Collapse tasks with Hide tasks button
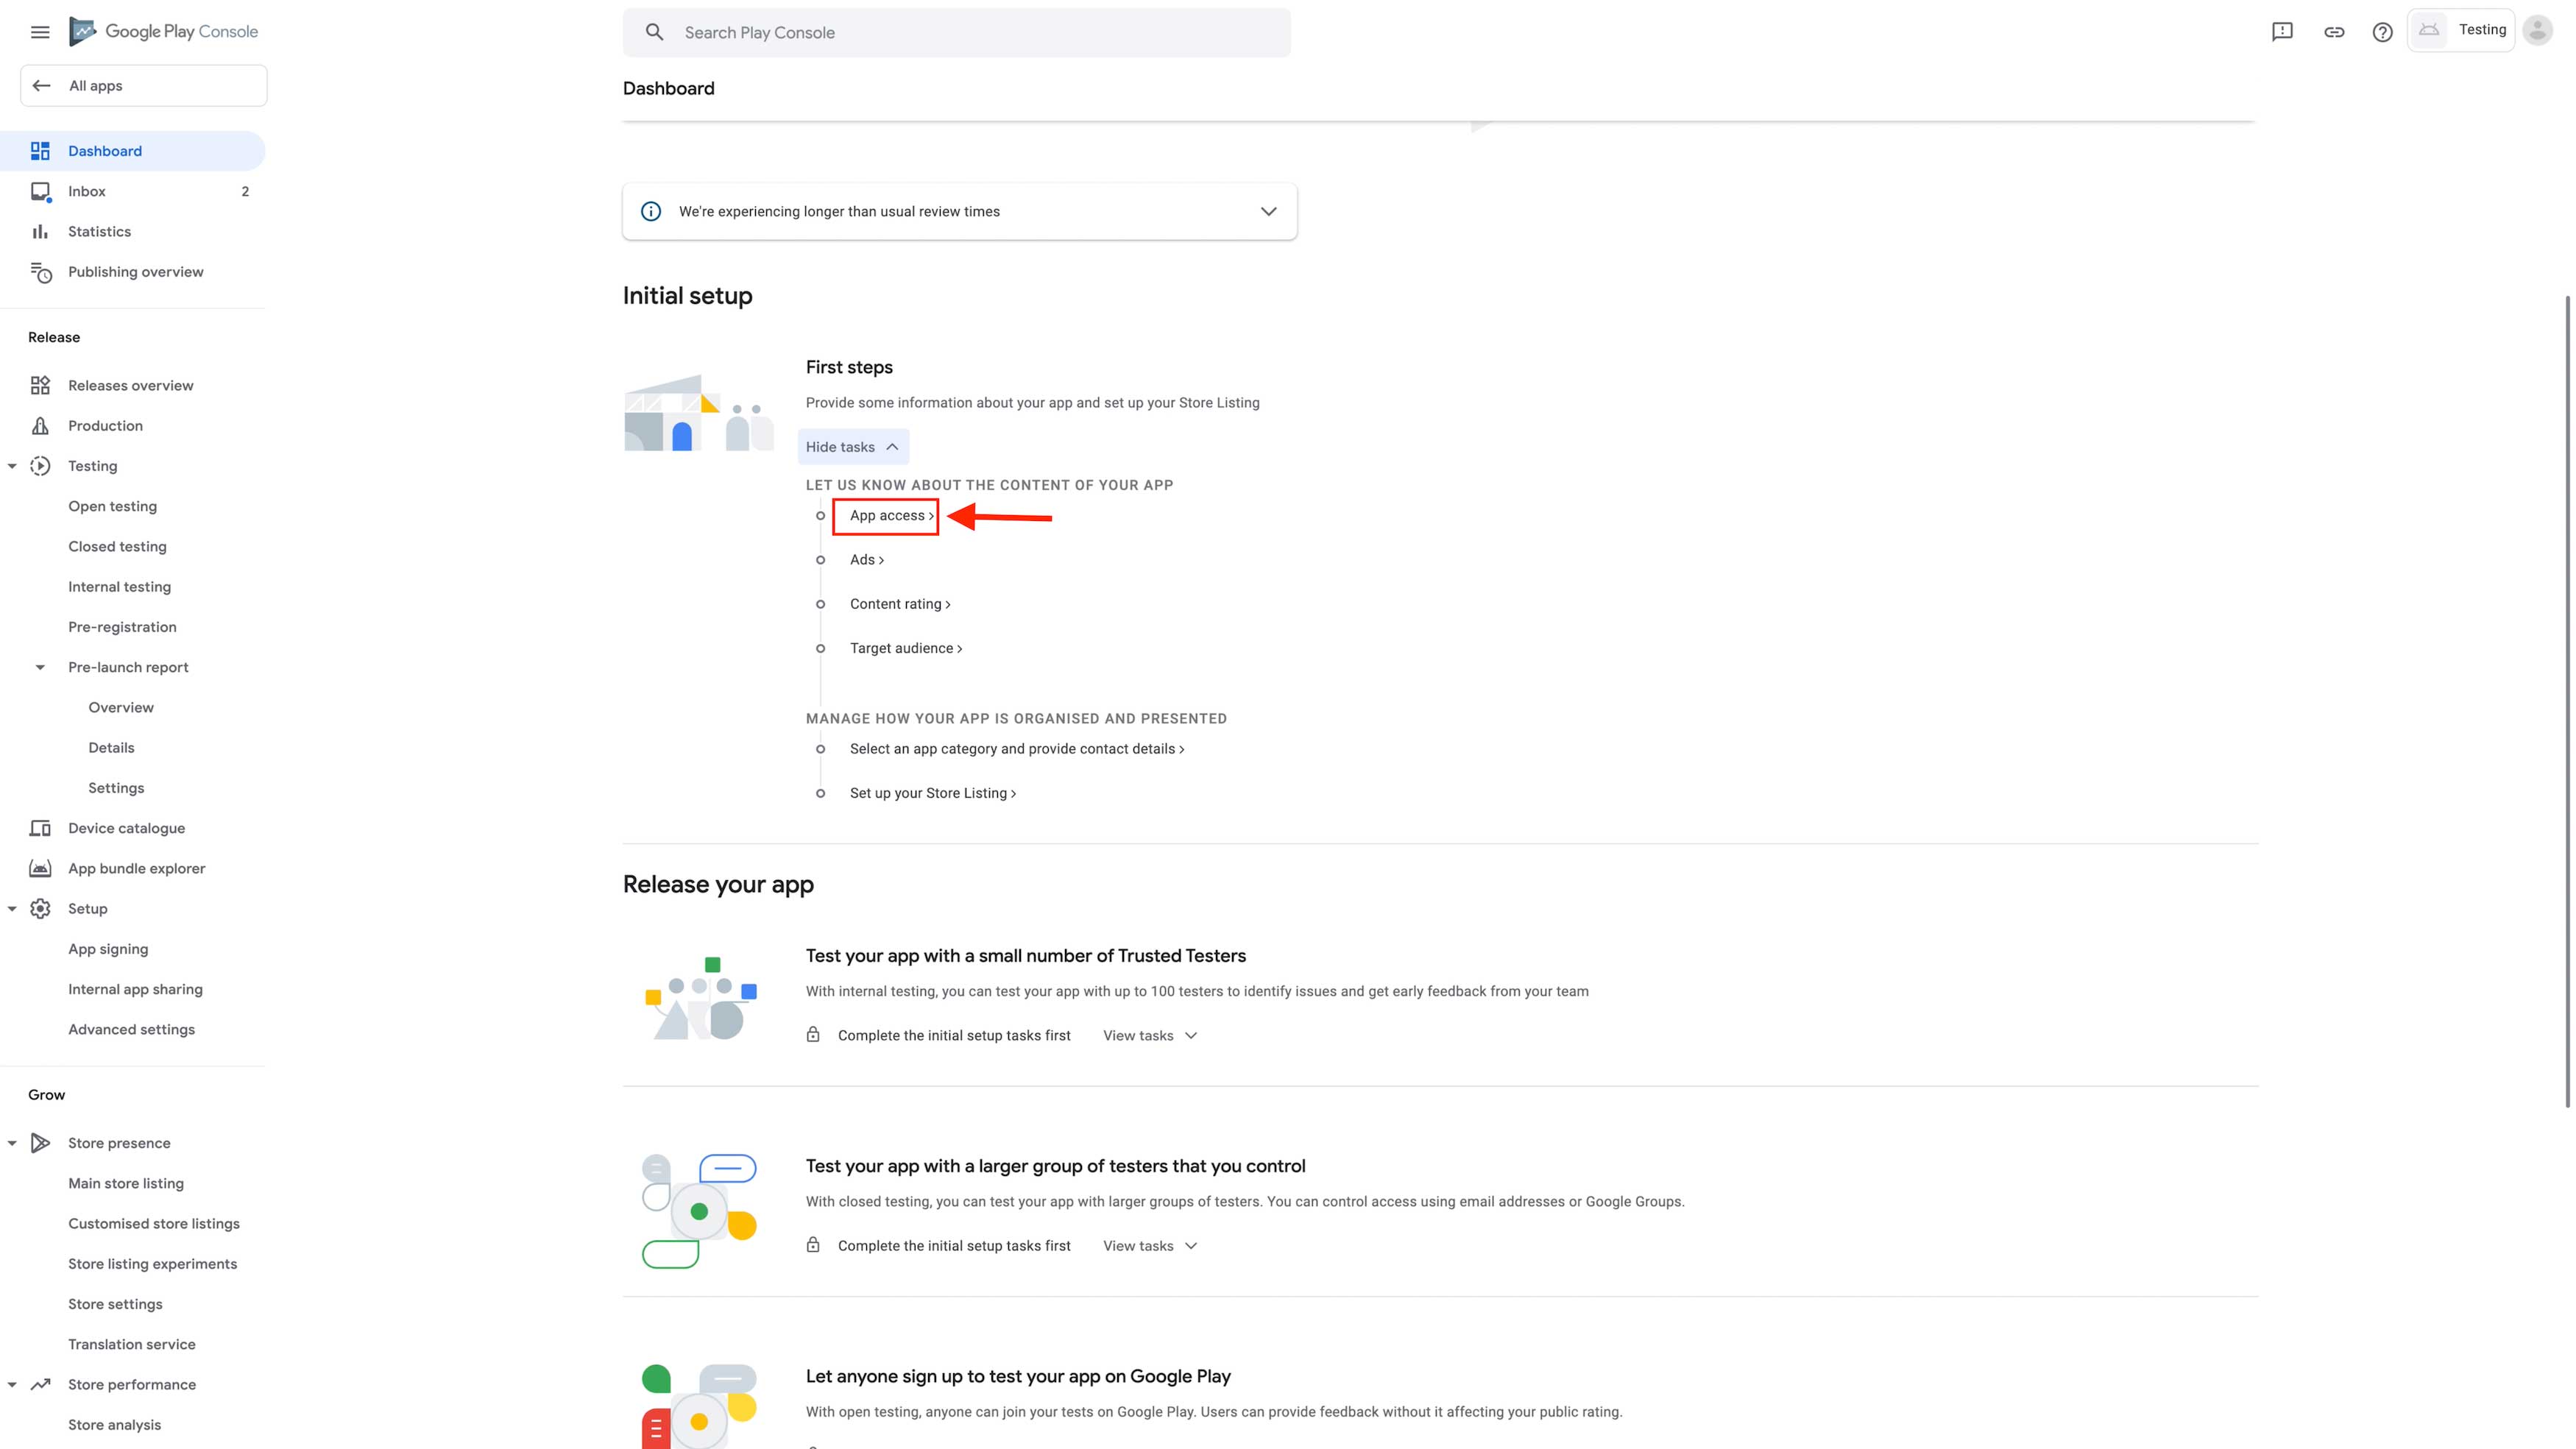2576x1449 pixels. (852, 447)
